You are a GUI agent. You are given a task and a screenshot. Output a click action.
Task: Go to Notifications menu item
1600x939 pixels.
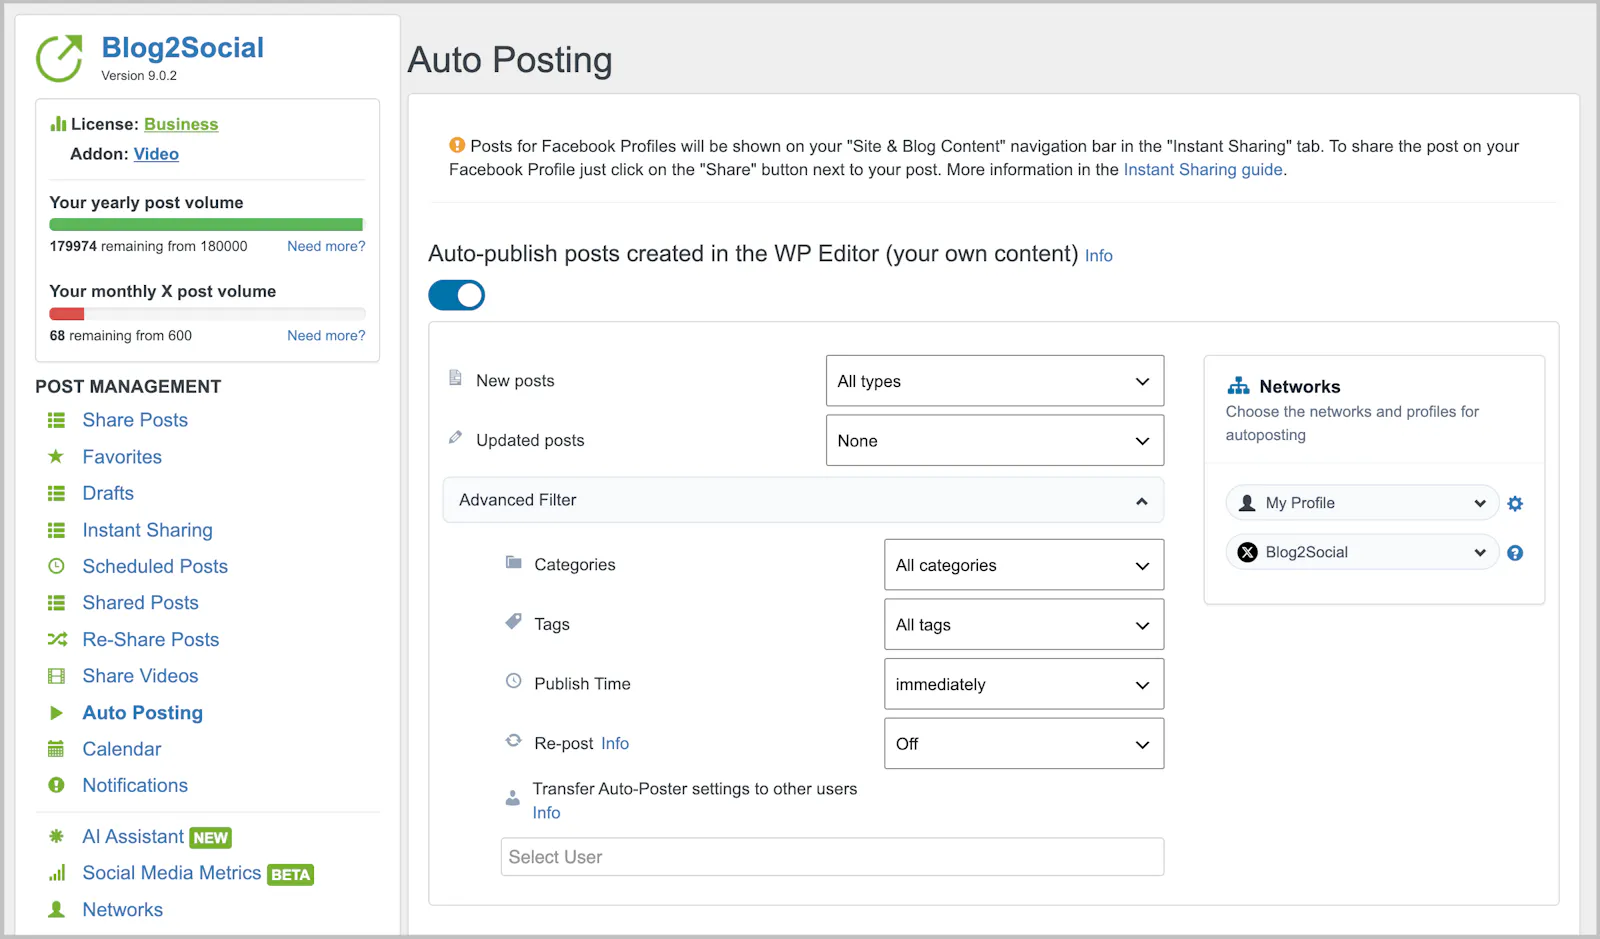click(135, 785)
